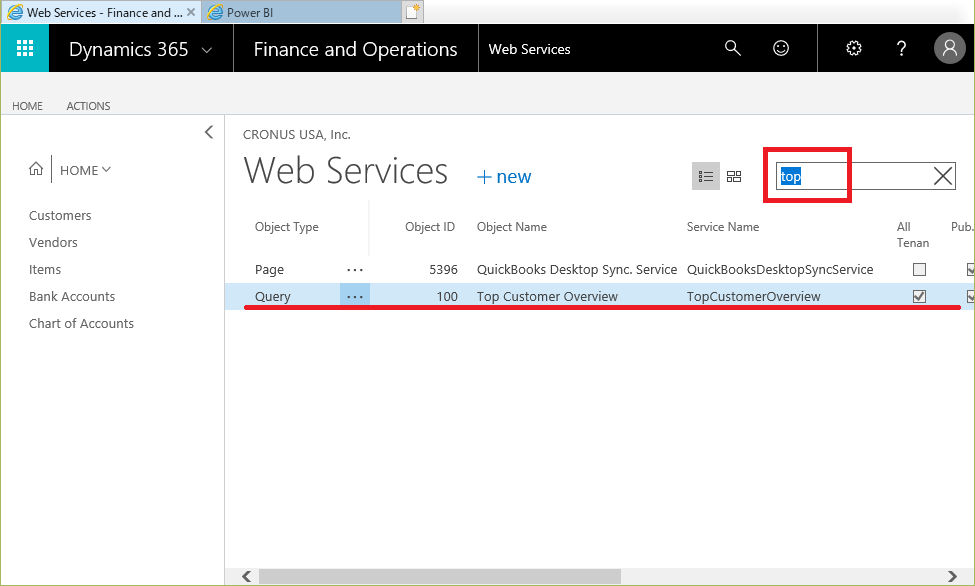Expand the HOME navigation dropdown
975x586 pixels.
(85, 170)
